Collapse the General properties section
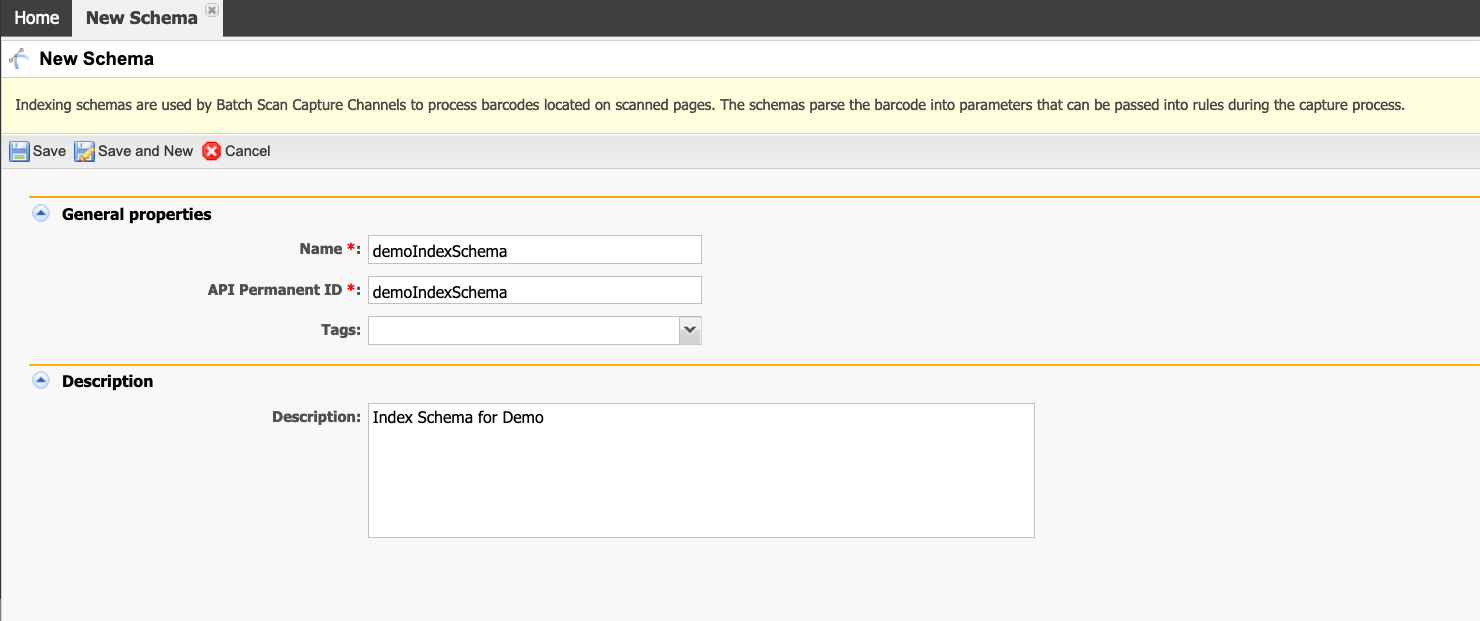1480x621 pixels. click(x=41, y=213)
